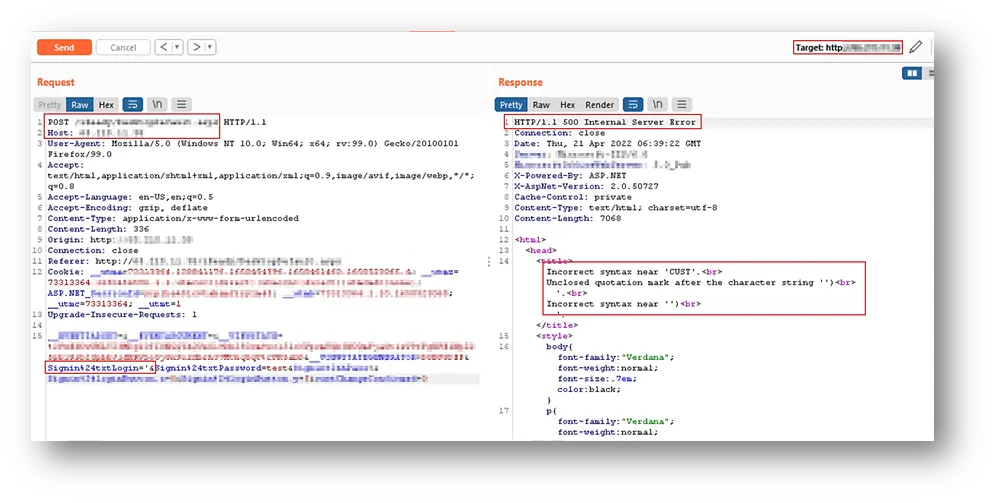Go back to previous request in history
Viewport: 996px width, 503px height.
click(164, 47)
